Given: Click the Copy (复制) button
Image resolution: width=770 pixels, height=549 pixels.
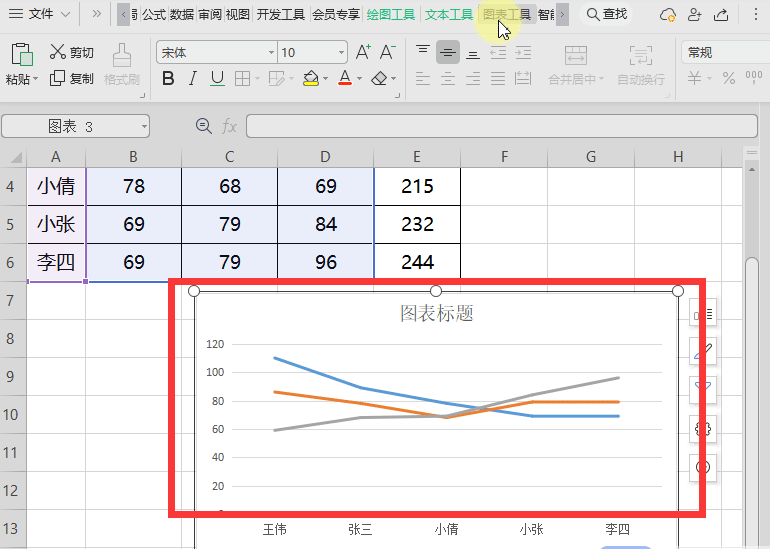Looking at the screenshot, I should click(x=72, y=78).
